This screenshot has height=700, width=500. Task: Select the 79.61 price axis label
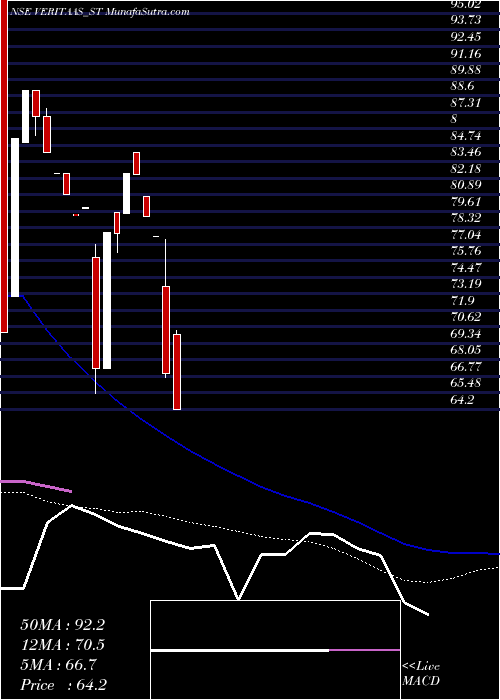point(466,202)
